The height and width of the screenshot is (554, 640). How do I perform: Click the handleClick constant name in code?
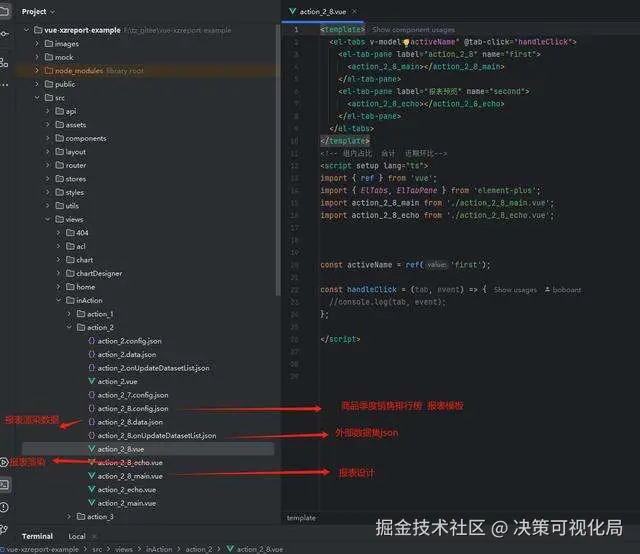coord(372,289)
